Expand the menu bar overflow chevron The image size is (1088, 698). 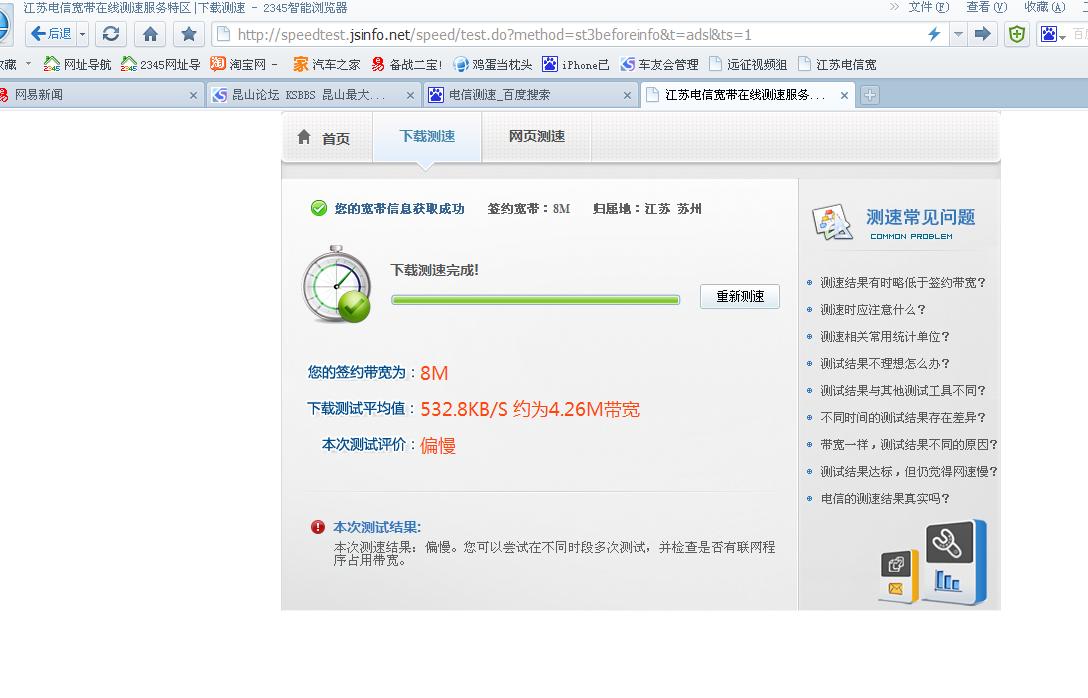tap(894, 7)
